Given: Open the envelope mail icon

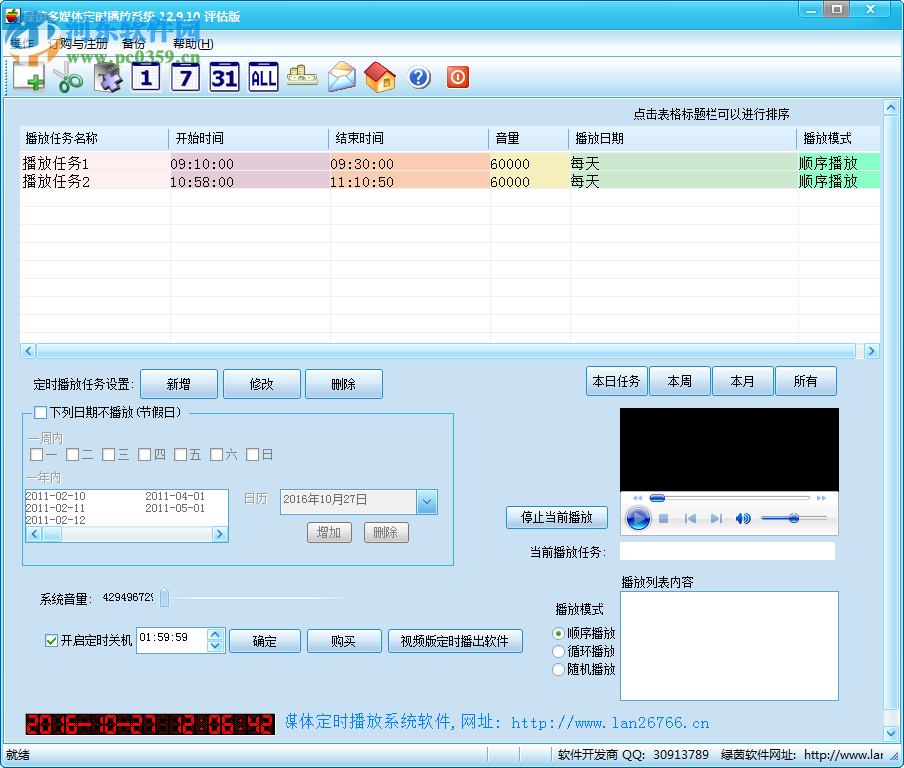Looking at the screenshot, I should tap(341, 77).
